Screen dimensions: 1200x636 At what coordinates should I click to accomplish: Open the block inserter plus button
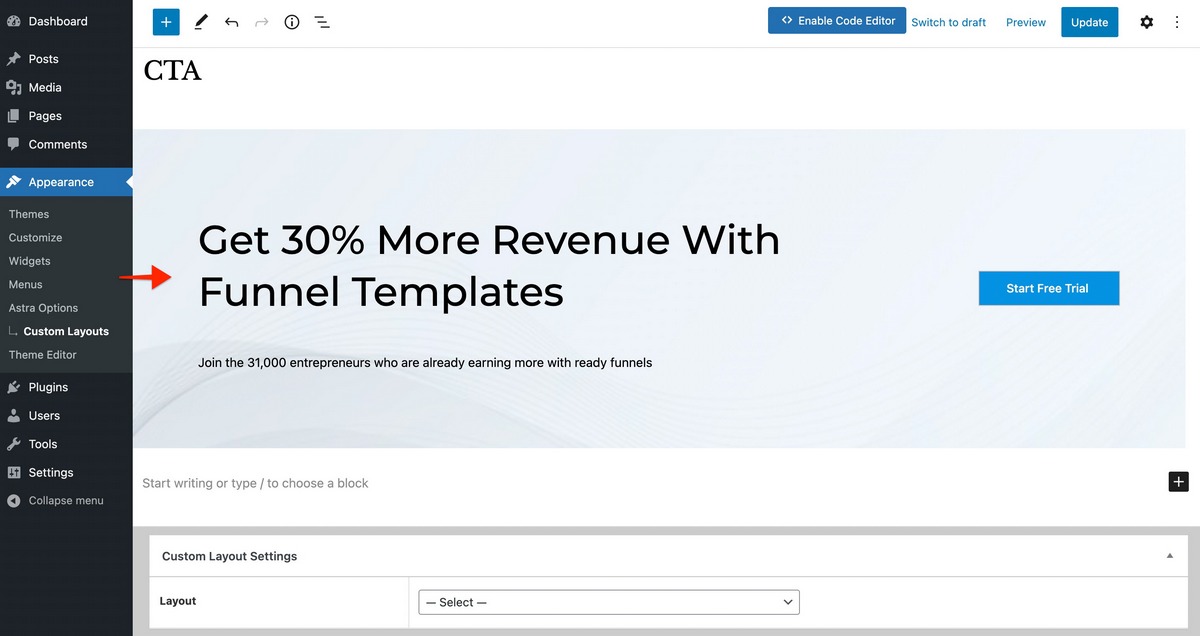pyautogui.click(x=166, y=22)
